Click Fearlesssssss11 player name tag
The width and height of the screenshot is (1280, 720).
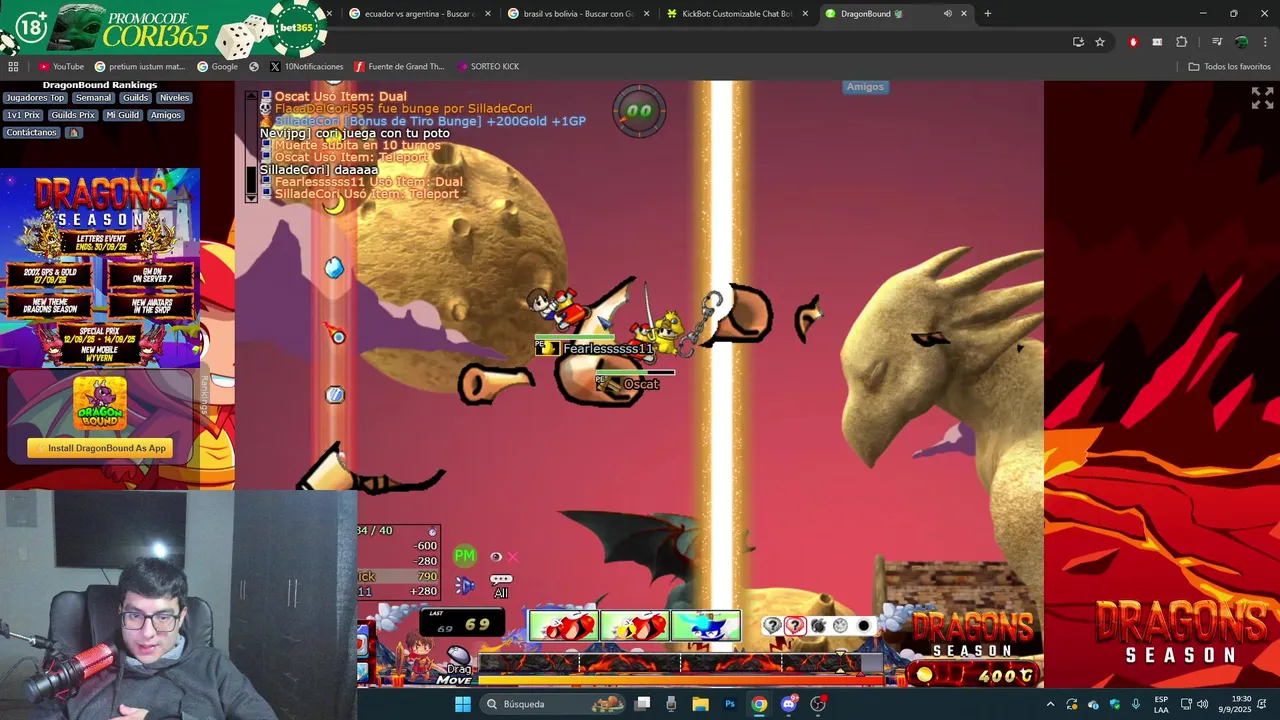coord(607,349)
